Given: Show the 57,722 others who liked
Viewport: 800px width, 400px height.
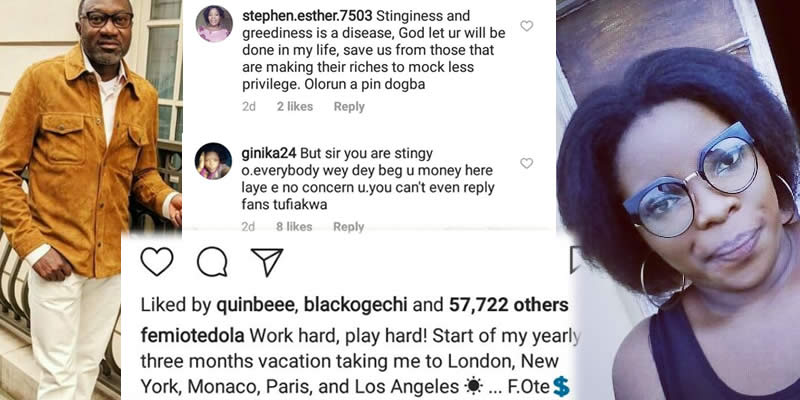Looking at the screenshot, I should pyautogui.click(x=510, y=305).
